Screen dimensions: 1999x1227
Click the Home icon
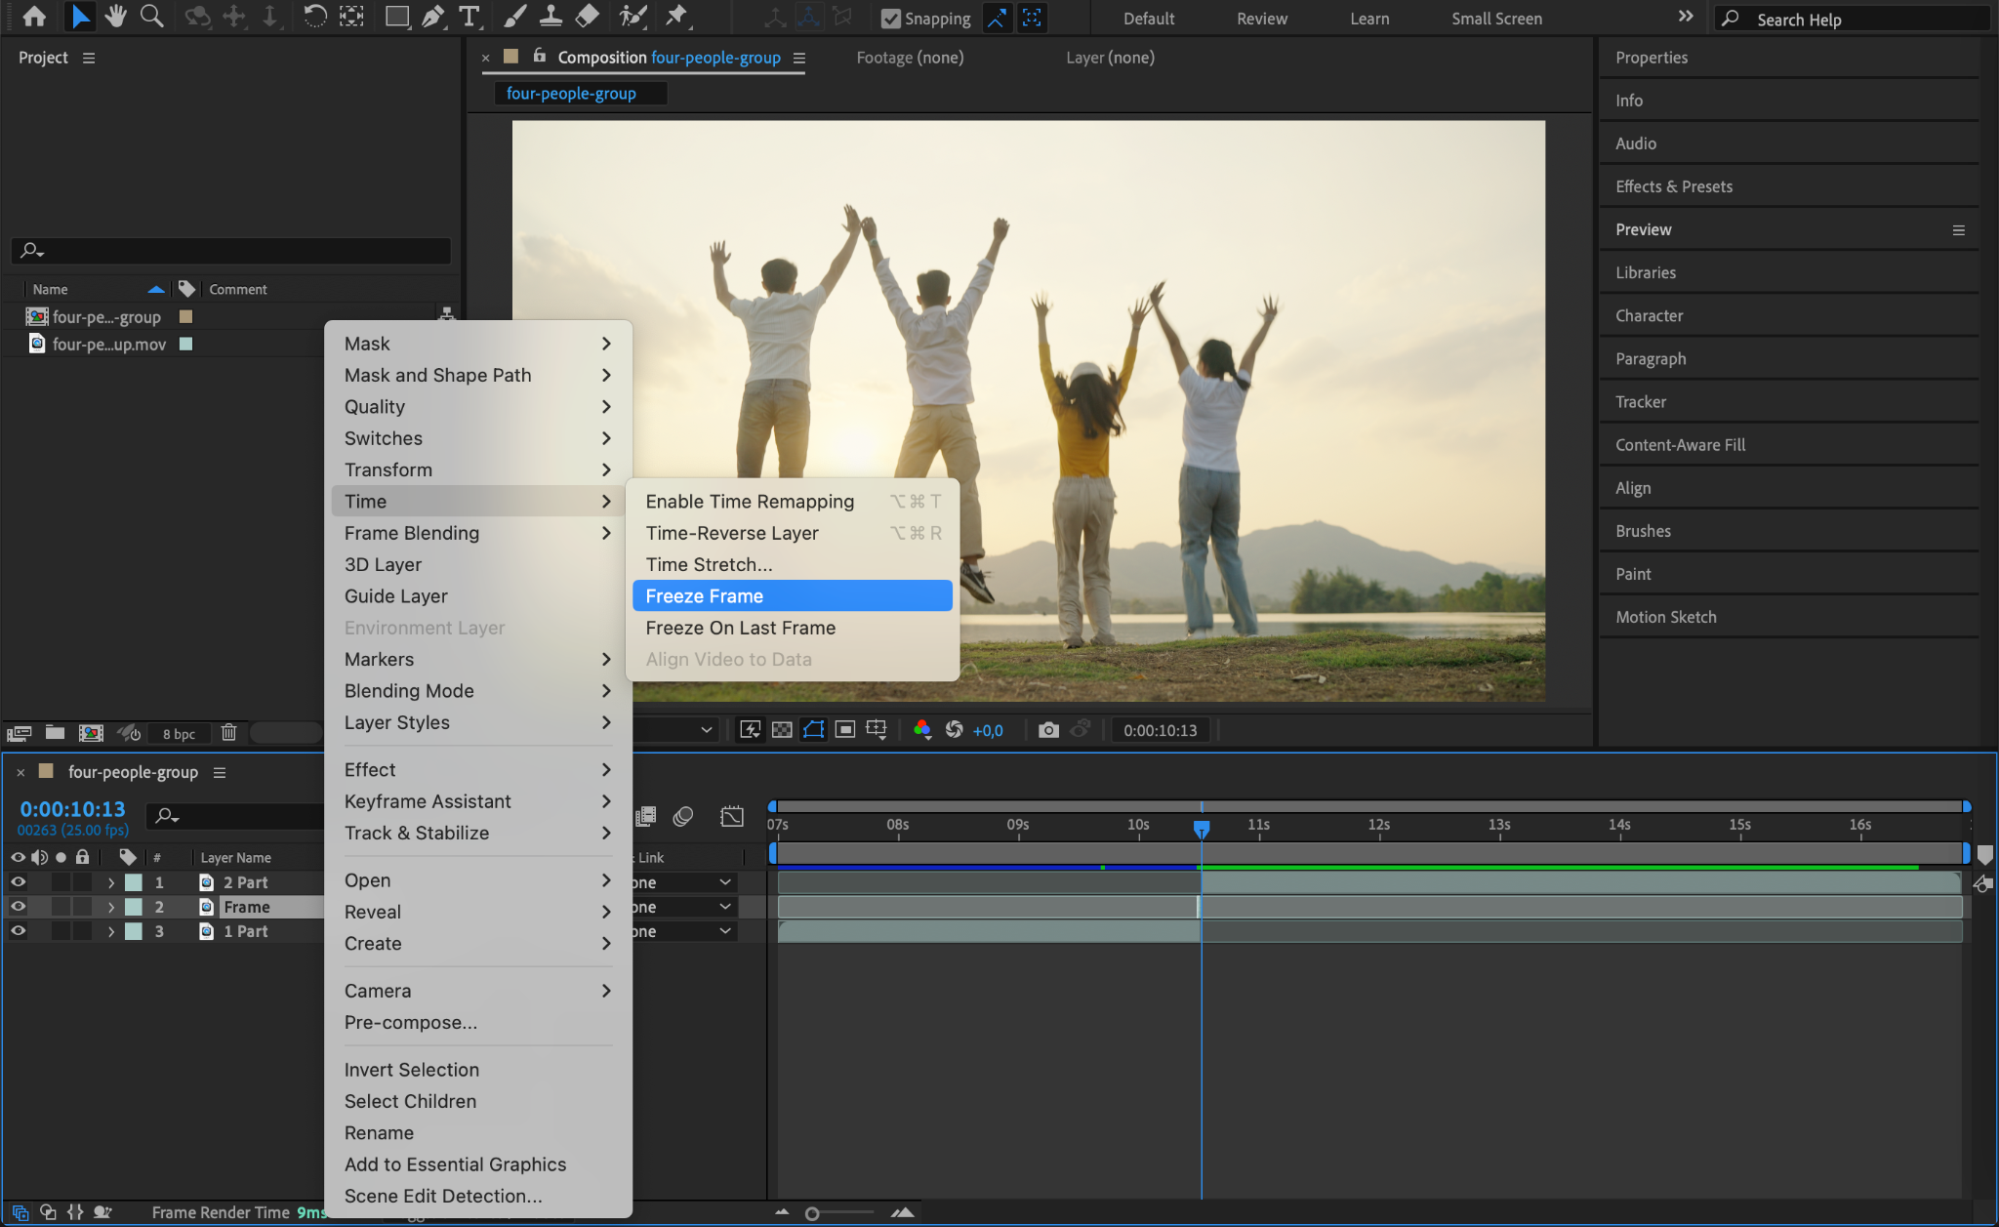point(34,16)
